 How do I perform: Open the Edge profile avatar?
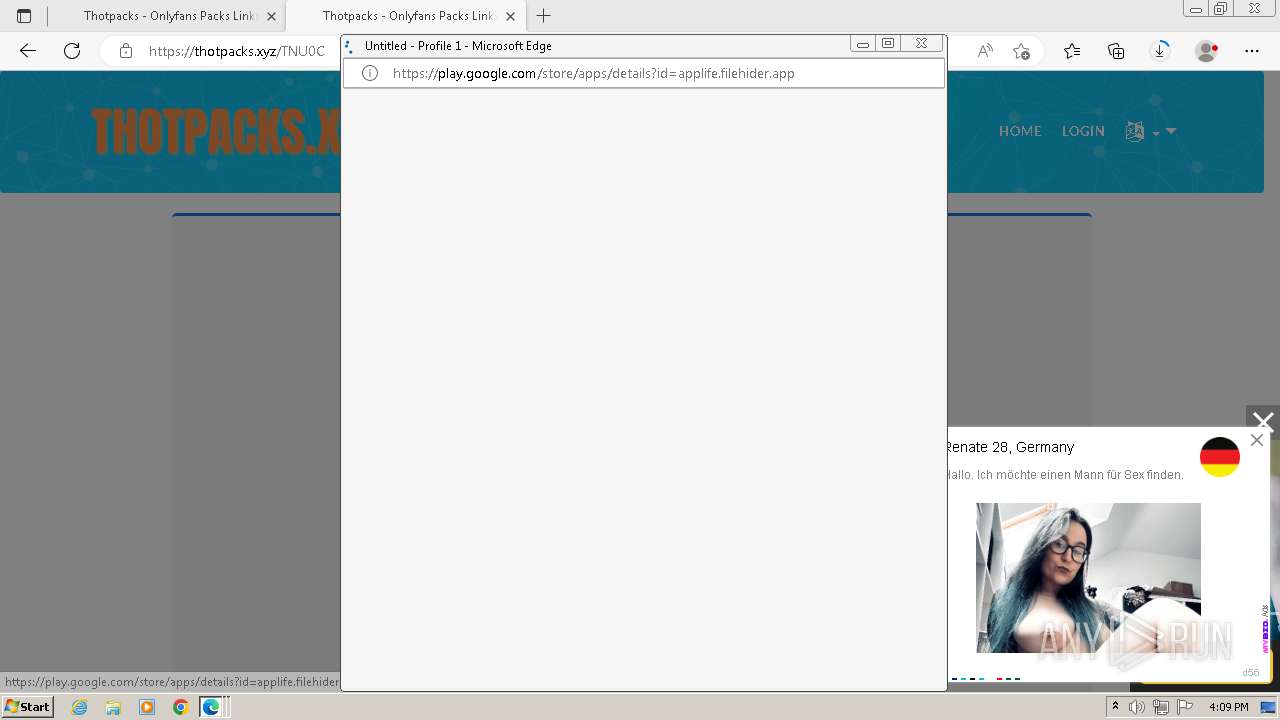tap(1206, 51)
